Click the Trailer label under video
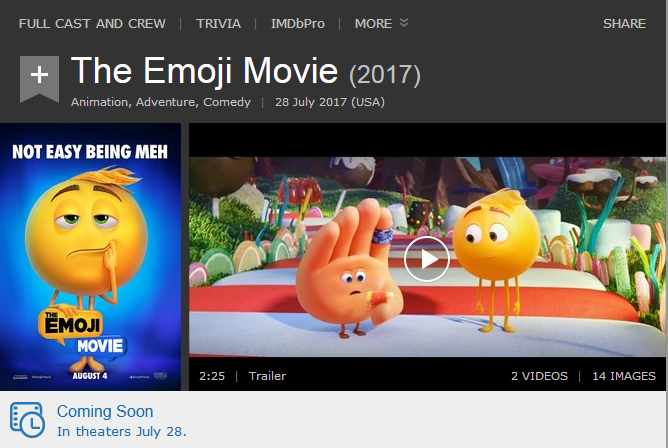Viewport: 668px width, 448px height. pos(267,376)
